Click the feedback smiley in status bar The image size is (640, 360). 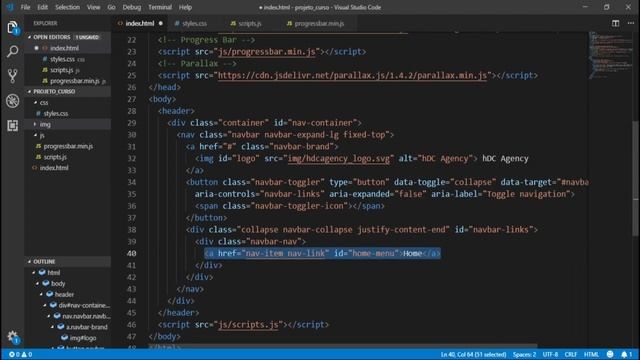pyautogui.click(x=610, y=354)
